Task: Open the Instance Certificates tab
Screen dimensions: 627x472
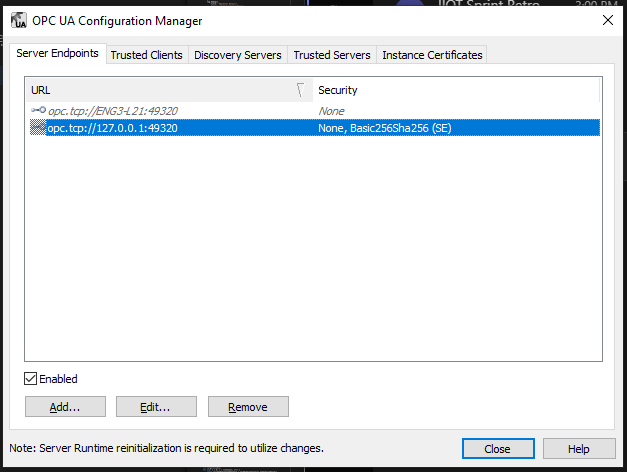Action: coord(432,55)
